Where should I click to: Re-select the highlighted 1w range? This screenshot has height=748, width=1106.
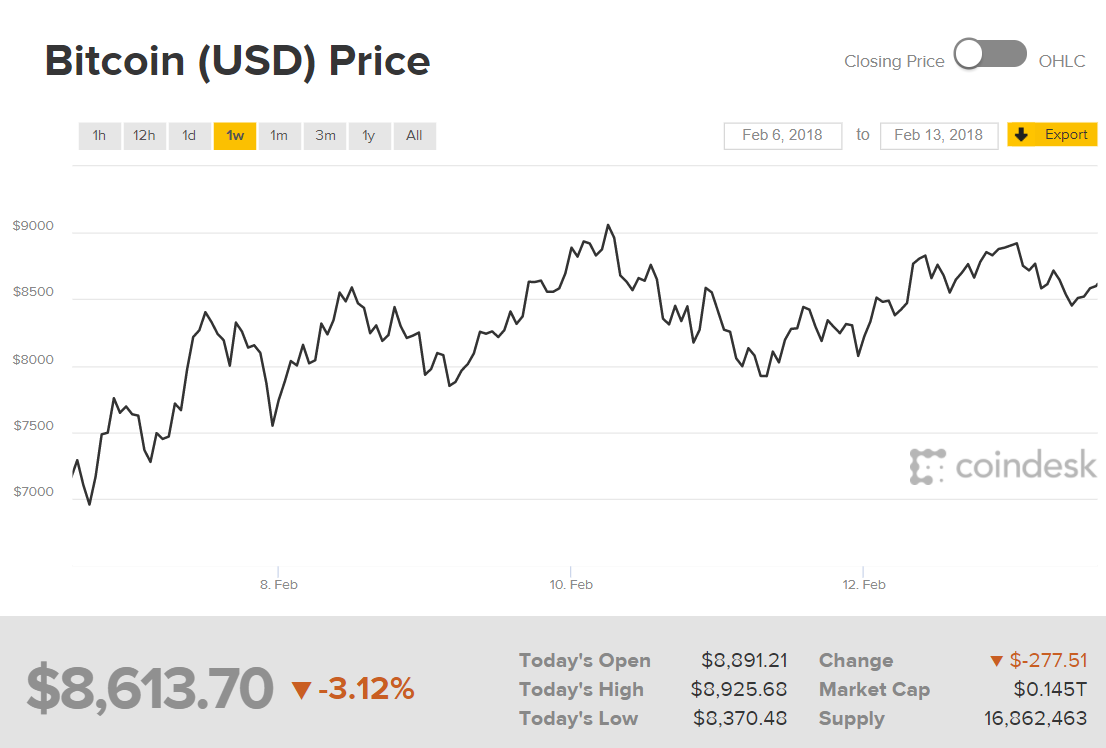tap(234, 135)
